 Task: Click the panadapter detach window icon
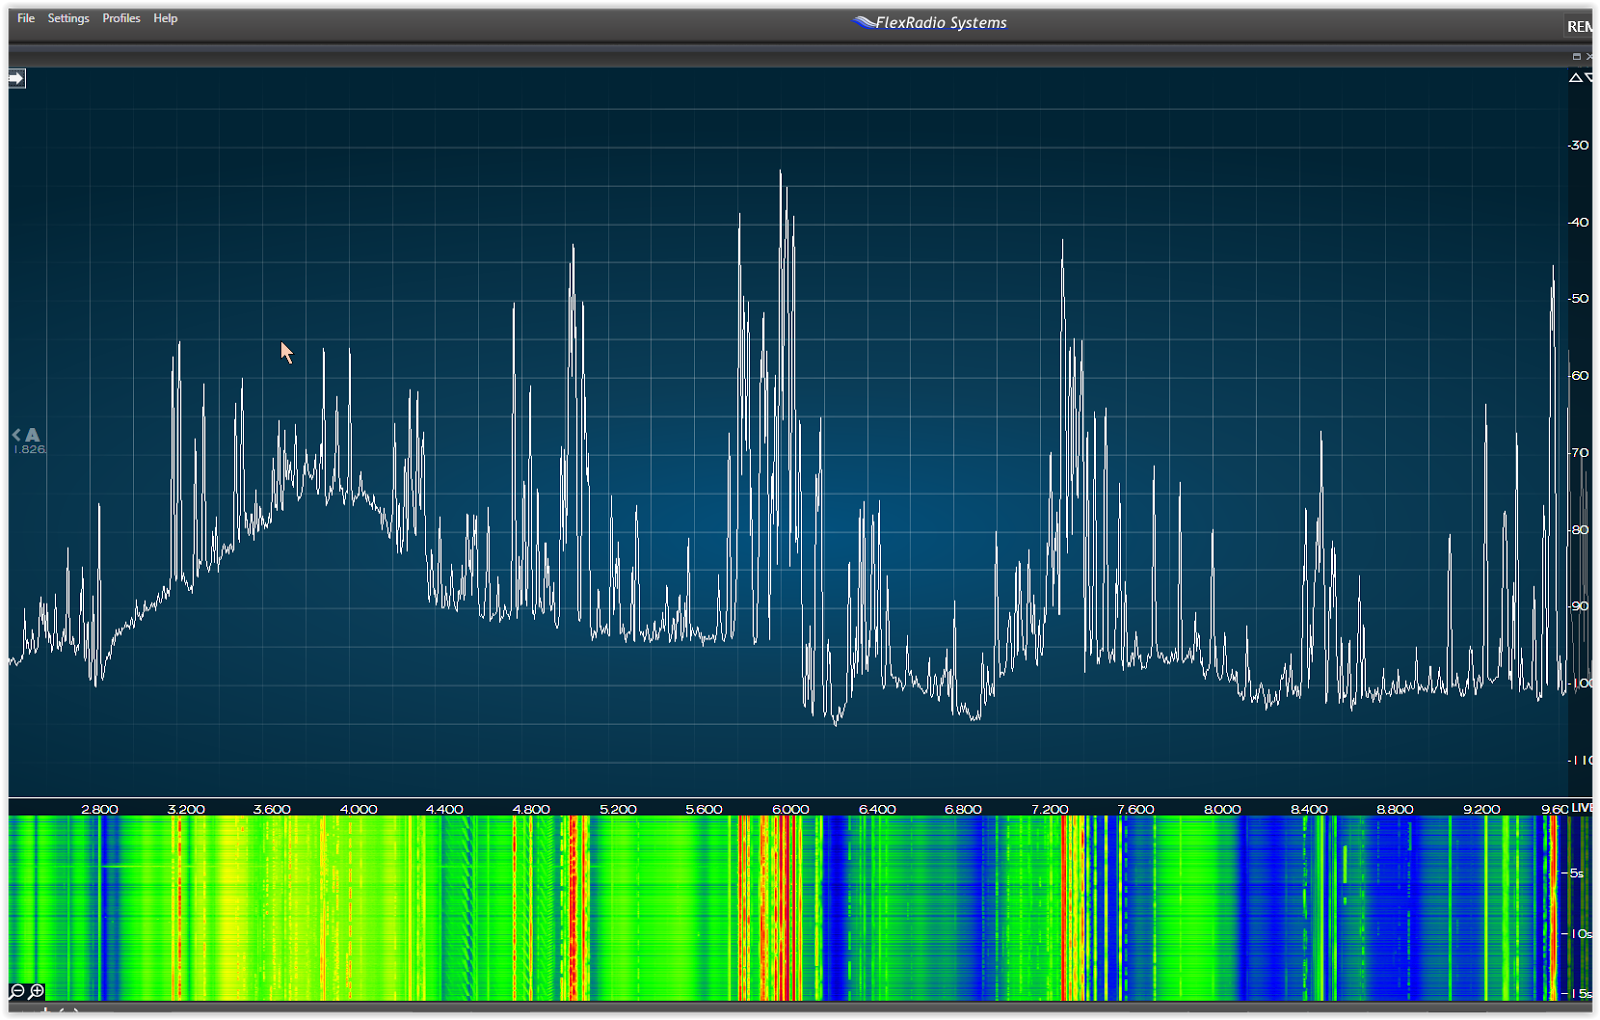[x=1577, y=57]
